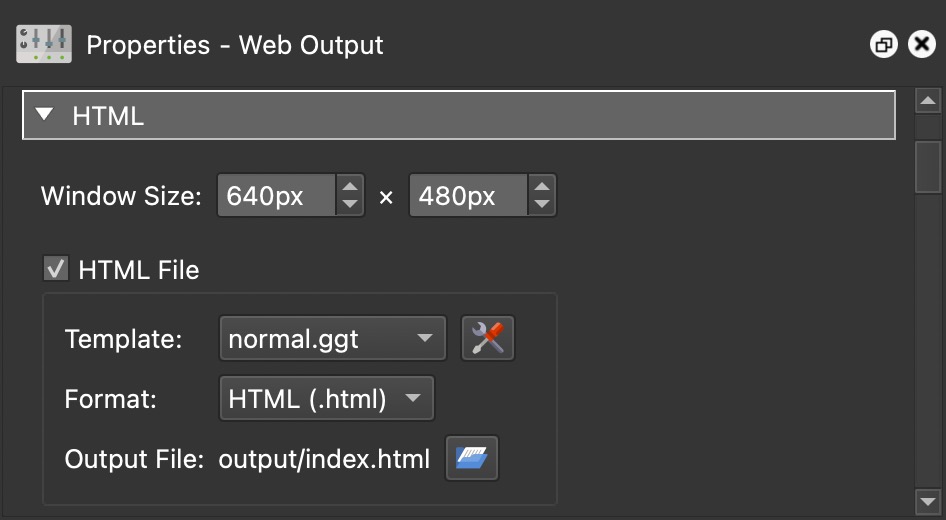The height and width of the screenshot is (520, 946).
Task: Collapse the HTML section triangle
Action: [44, 115]
